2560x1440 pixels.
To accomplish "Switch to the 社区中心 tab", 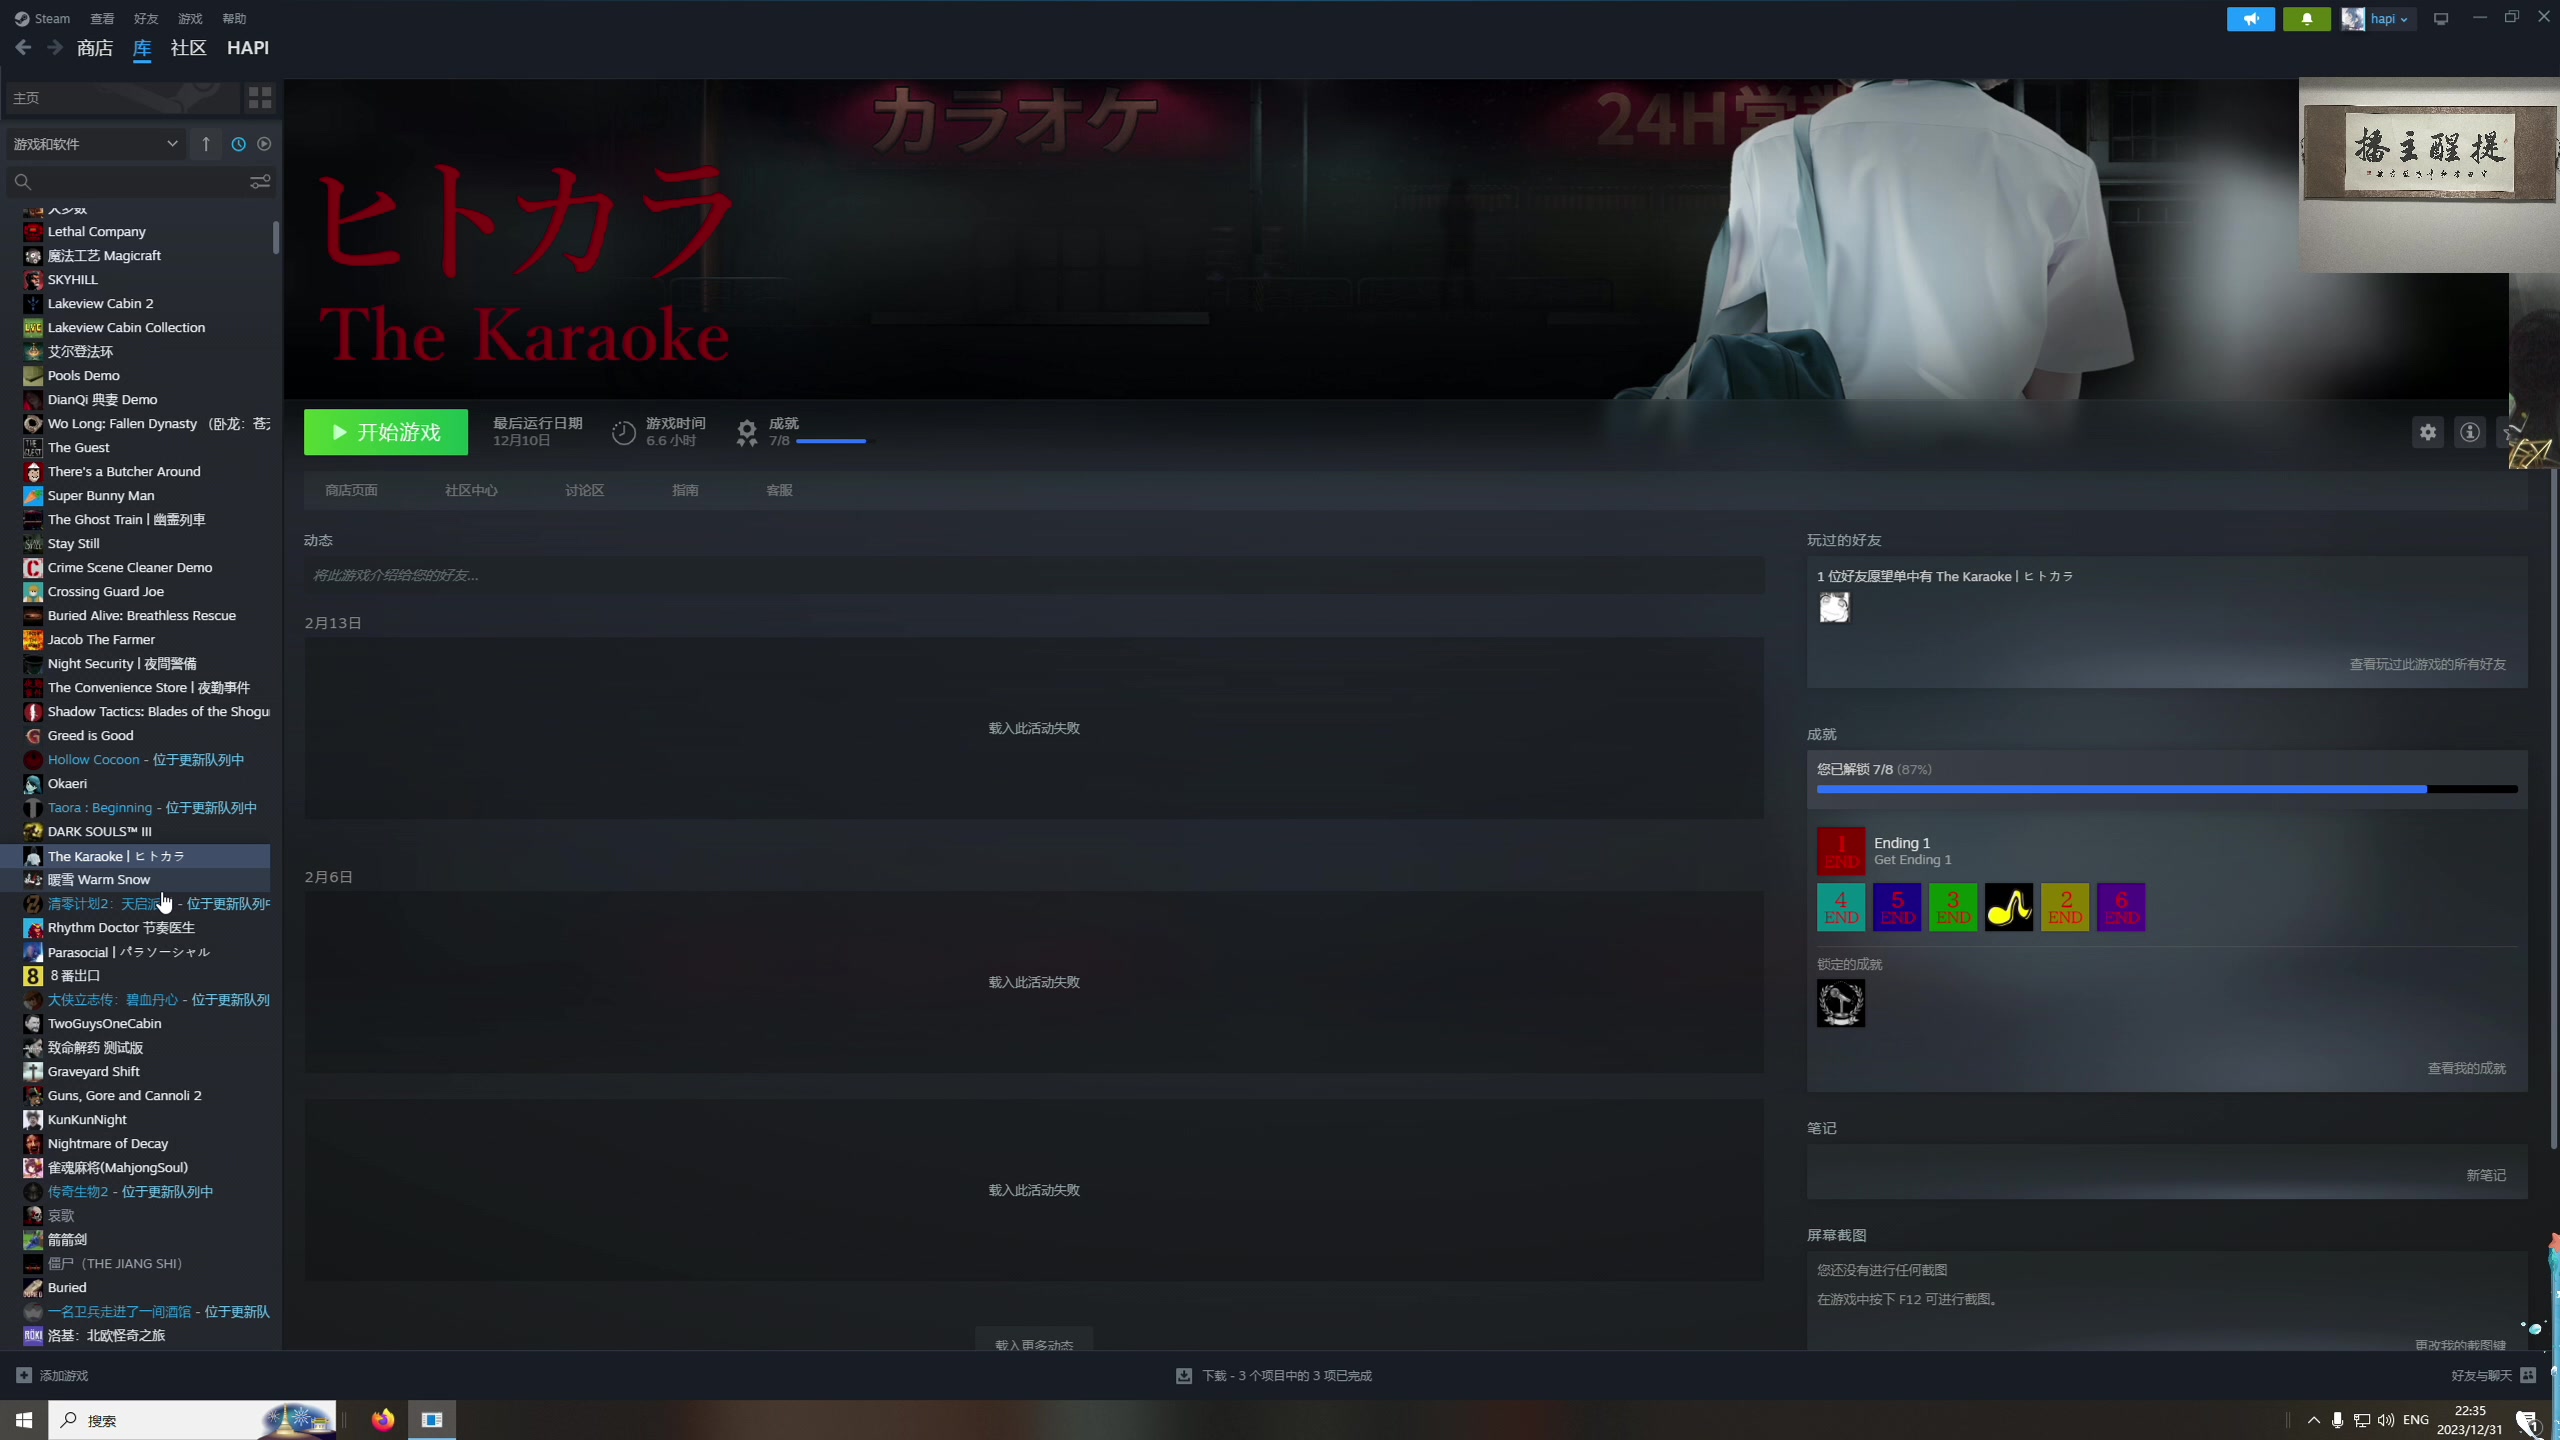I will [471, 490].
